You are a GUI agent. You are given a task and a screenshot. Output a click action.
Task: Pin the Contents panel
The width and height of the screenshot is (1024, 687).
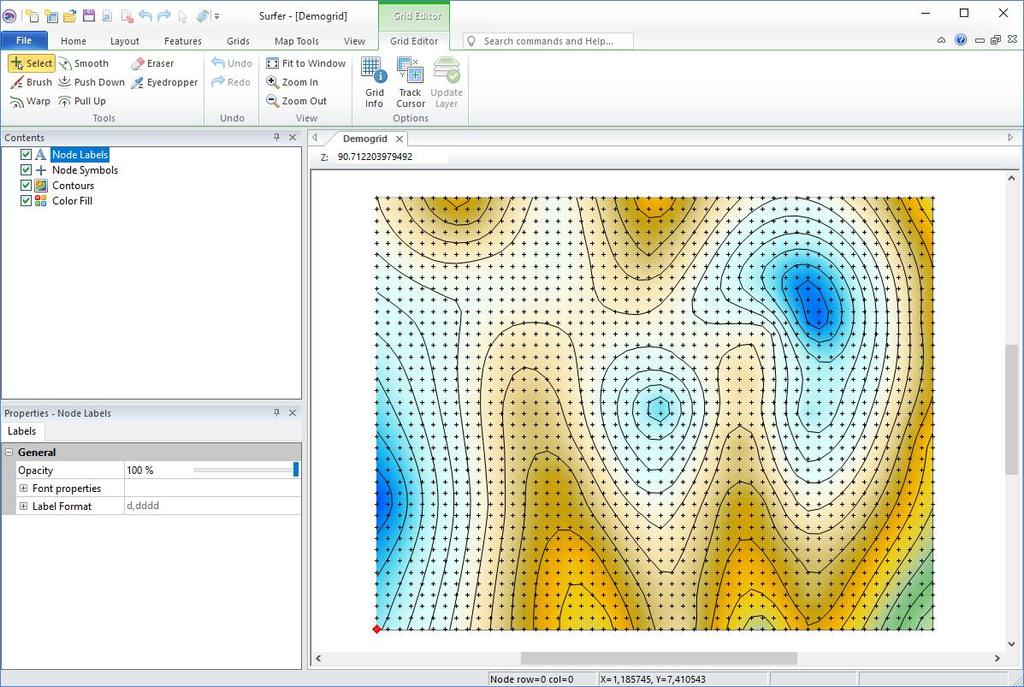(x=277, y=137)
